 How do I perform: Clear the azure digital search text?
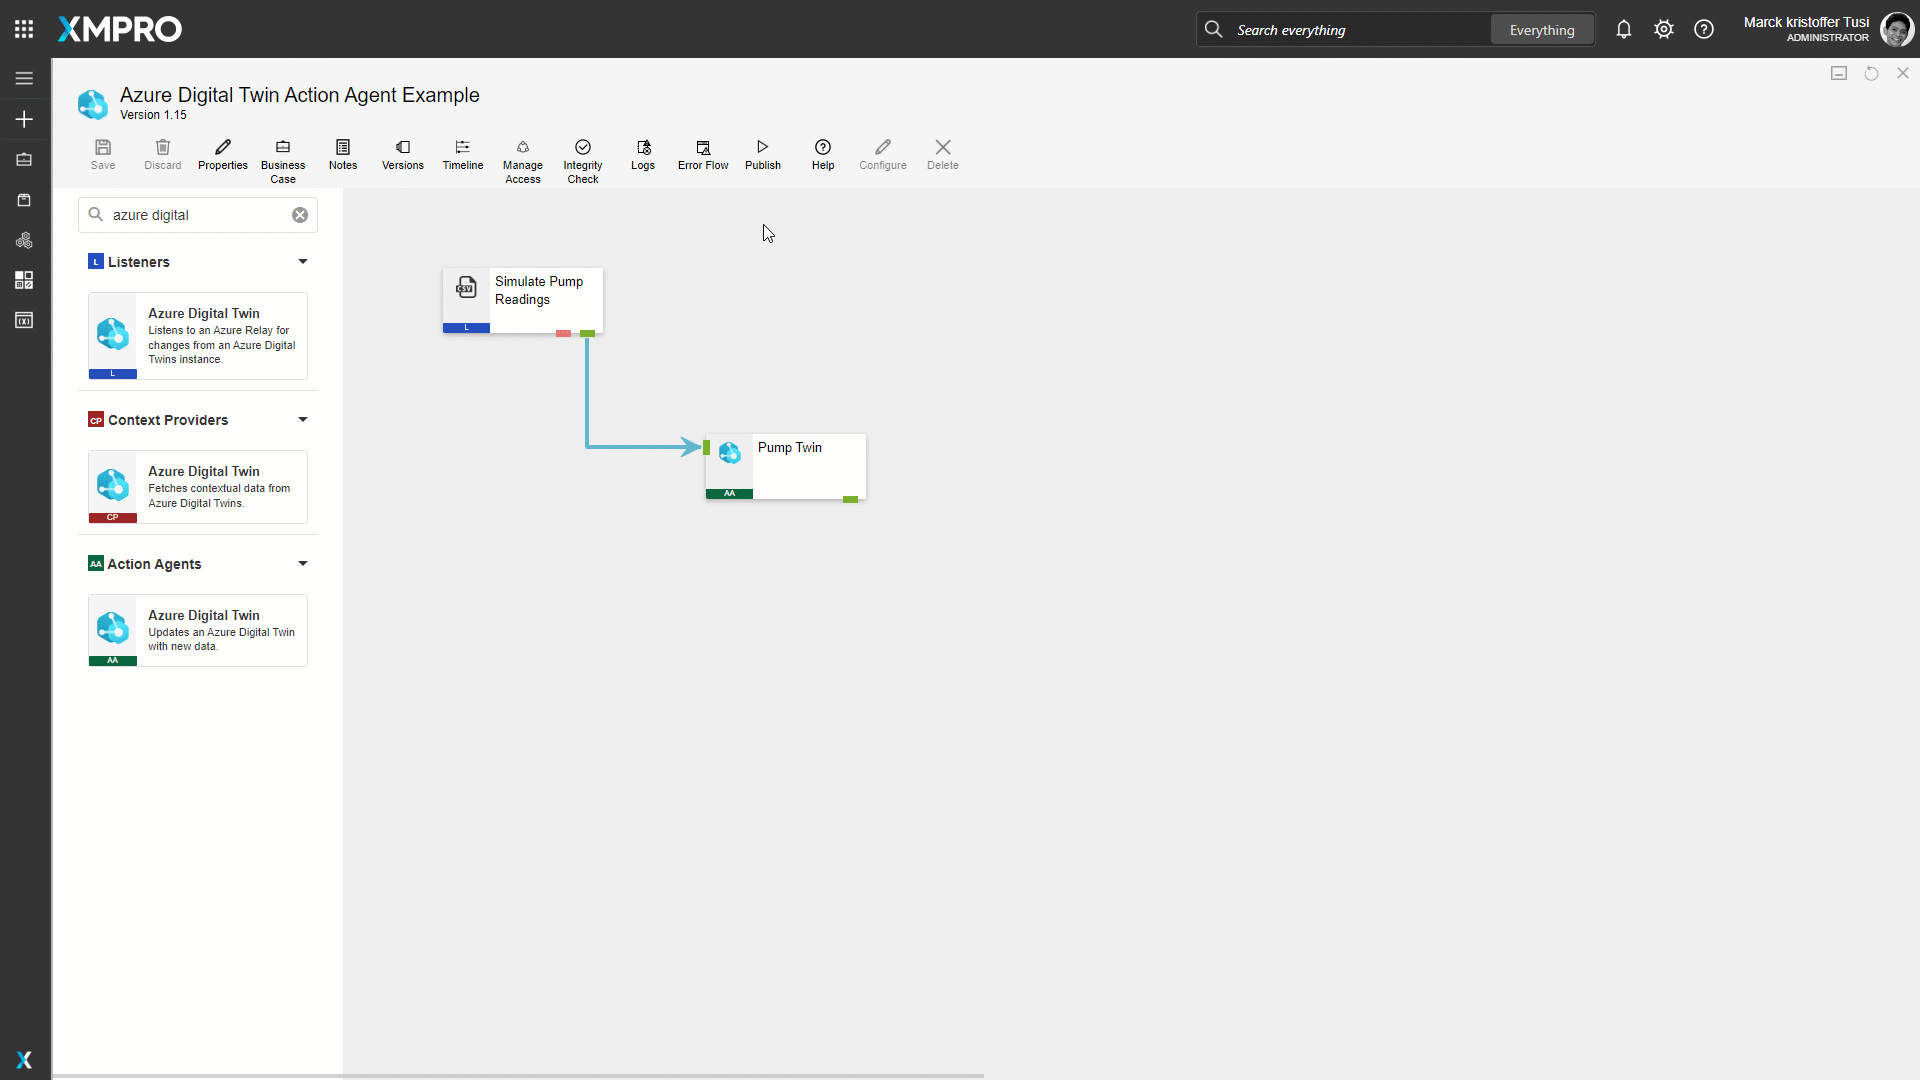[300, 215]
